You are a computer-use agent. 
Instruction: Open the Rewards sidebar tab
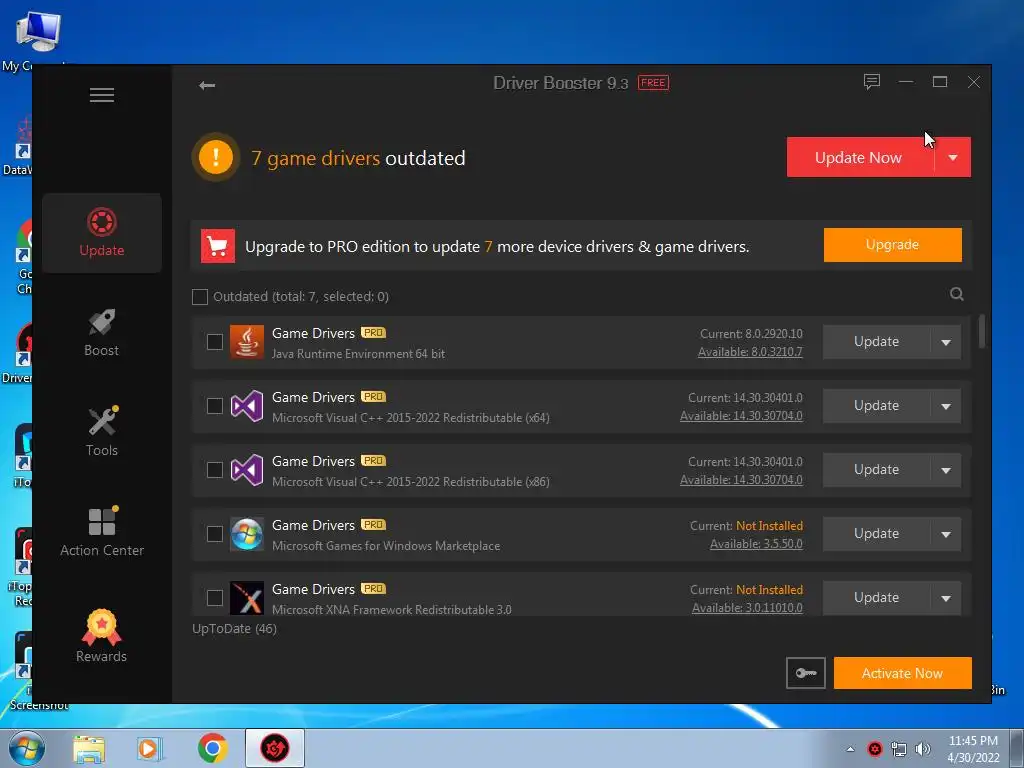click(102, 636)
